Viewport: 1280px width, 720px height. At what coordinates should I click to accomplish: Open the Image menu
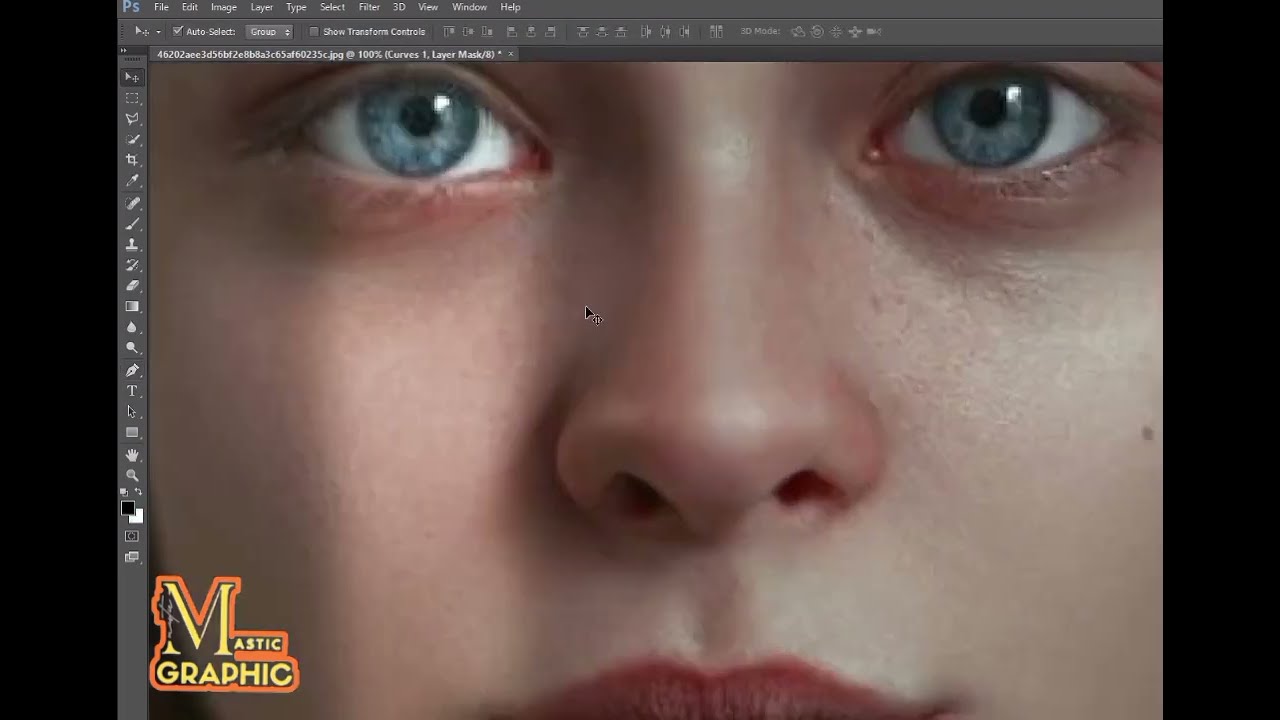point(224,7)
